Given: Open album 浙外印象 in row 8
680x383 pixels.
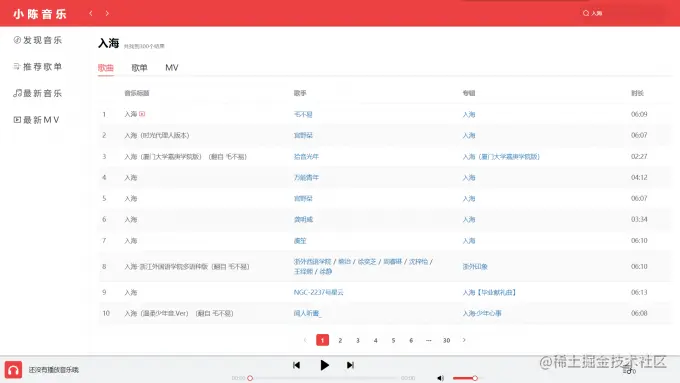Looking at the screenshot, I should click(475, 266).
